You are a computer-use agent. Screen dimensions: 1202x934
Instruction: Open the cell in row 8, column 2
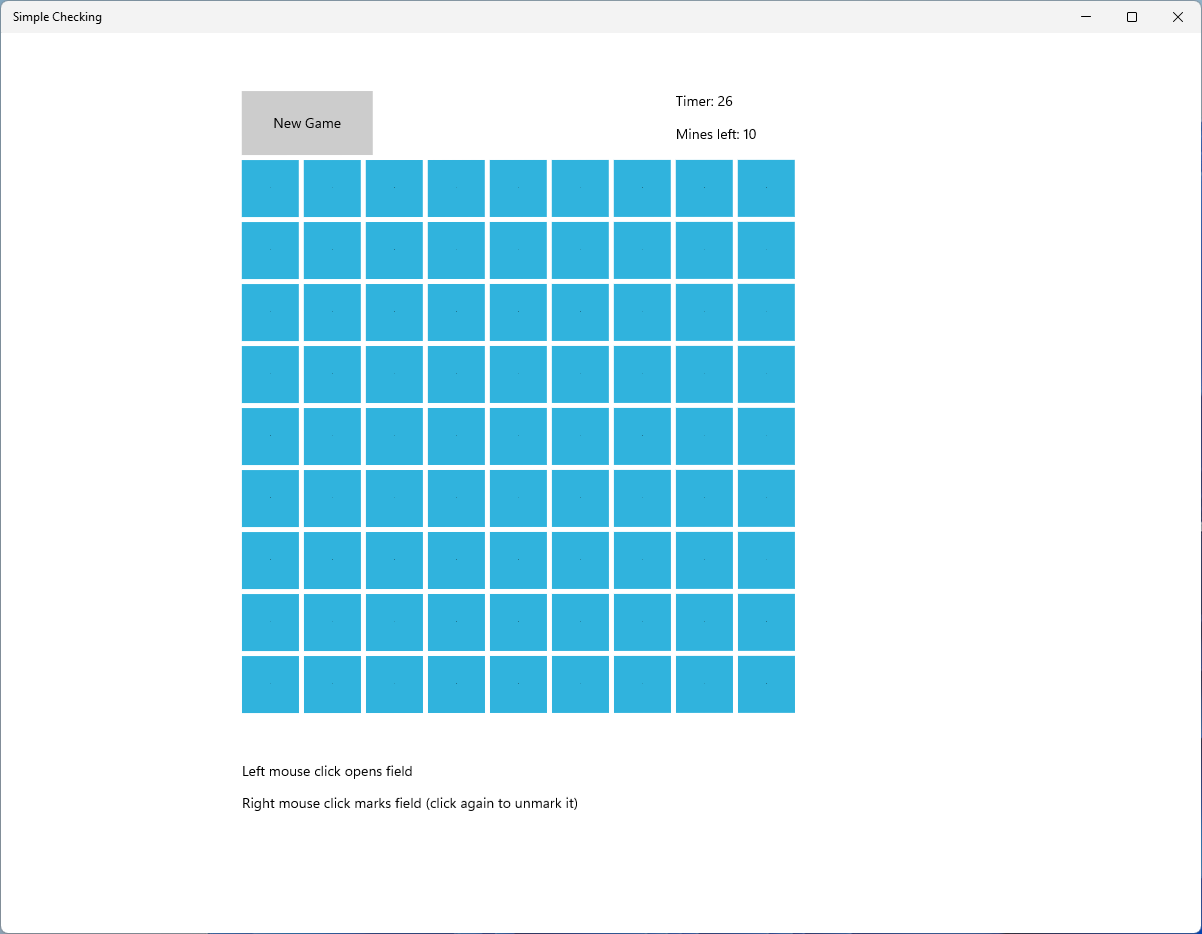click(x=332, y=622)
